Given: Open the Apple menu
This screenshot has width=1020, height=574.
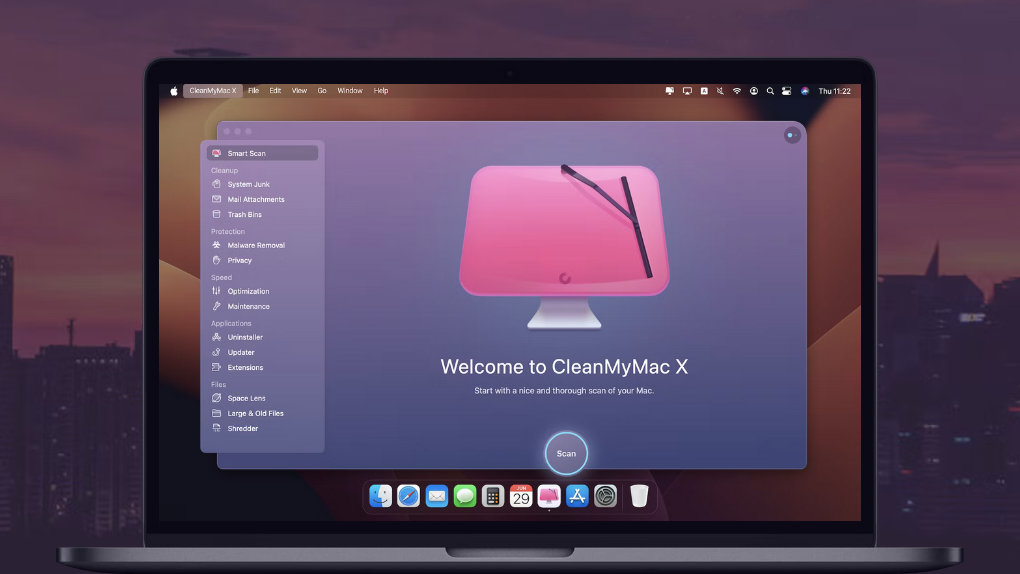Looking at the screenshot, I should click(174, 91).
